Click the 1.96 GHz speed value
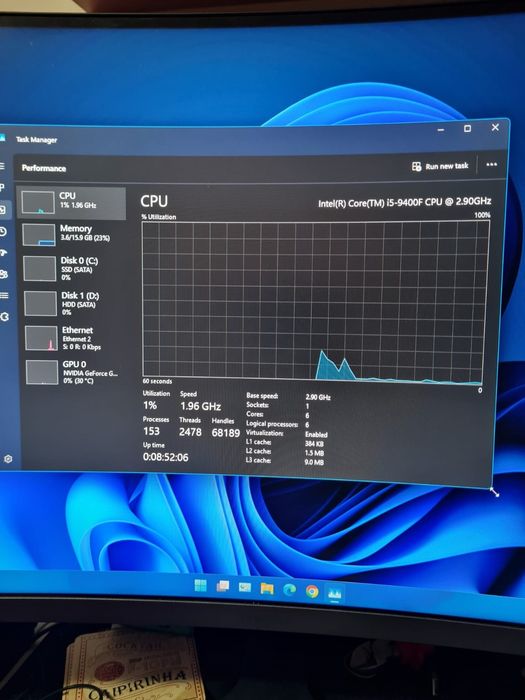The height and width of the screenshot is (700, 525). coord(200,406)
